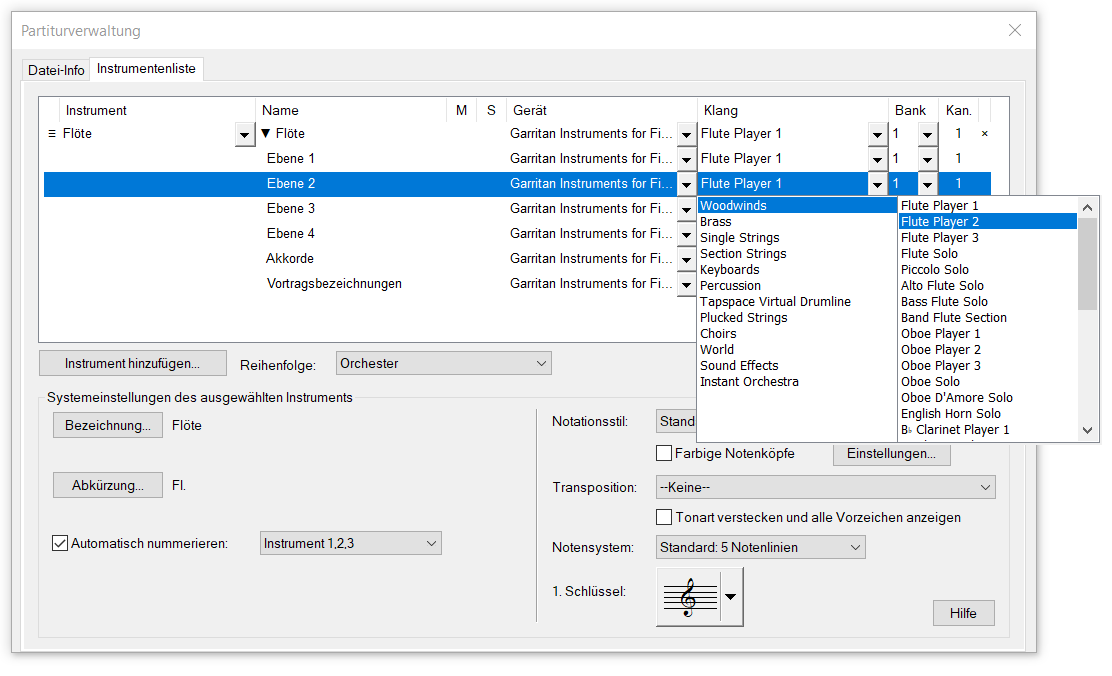Click sound list scrollbar down arrow
This screenshot has width=1112, height=676.
[x=1088, y=430]
